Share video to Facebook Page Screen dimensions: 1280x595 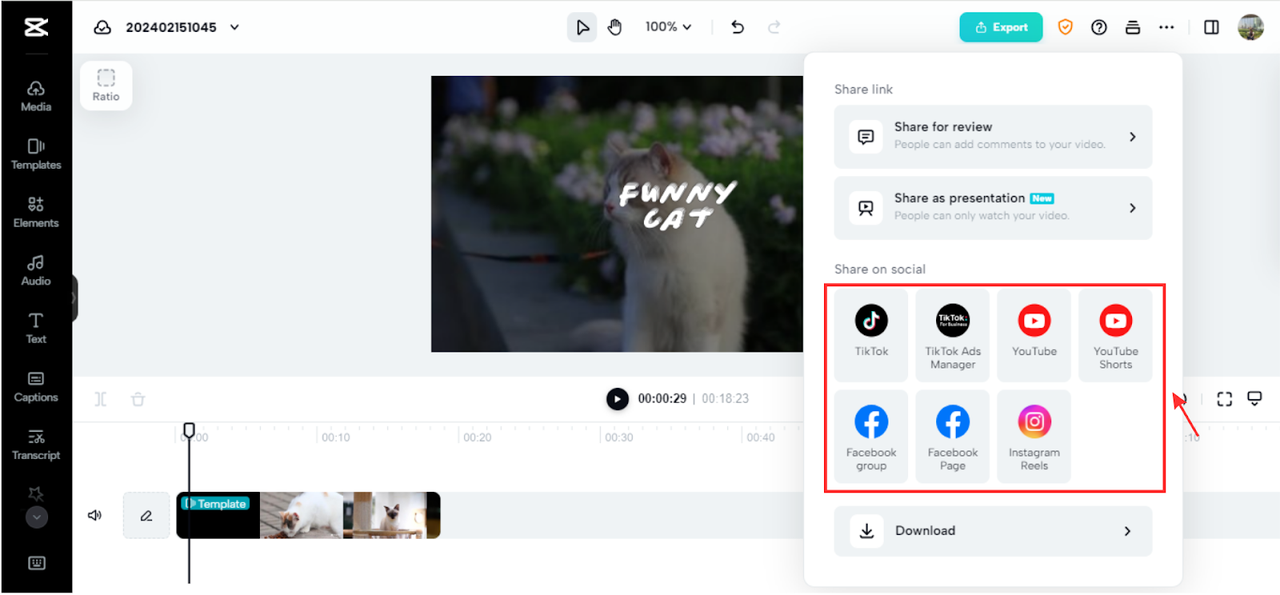pyautogui.click(x=953, y=436)
